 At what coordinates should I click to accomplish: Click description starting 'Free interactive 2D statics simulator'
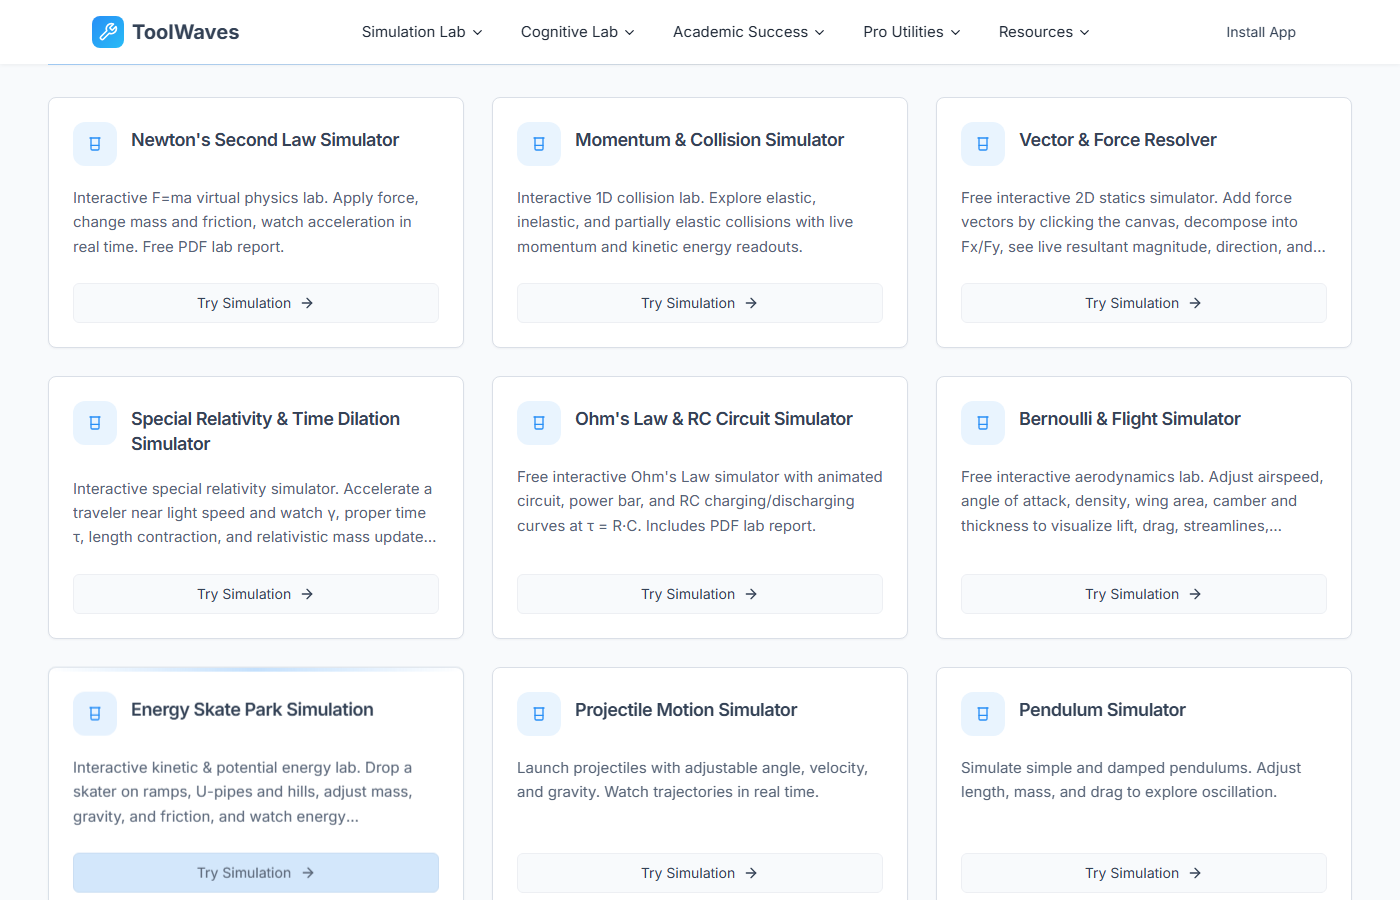1143,222
